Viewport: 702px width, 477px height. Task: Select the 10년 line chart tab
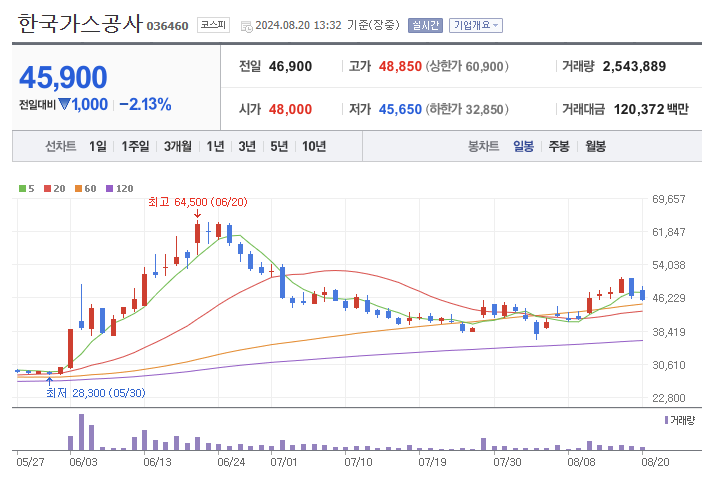[314, 146]
